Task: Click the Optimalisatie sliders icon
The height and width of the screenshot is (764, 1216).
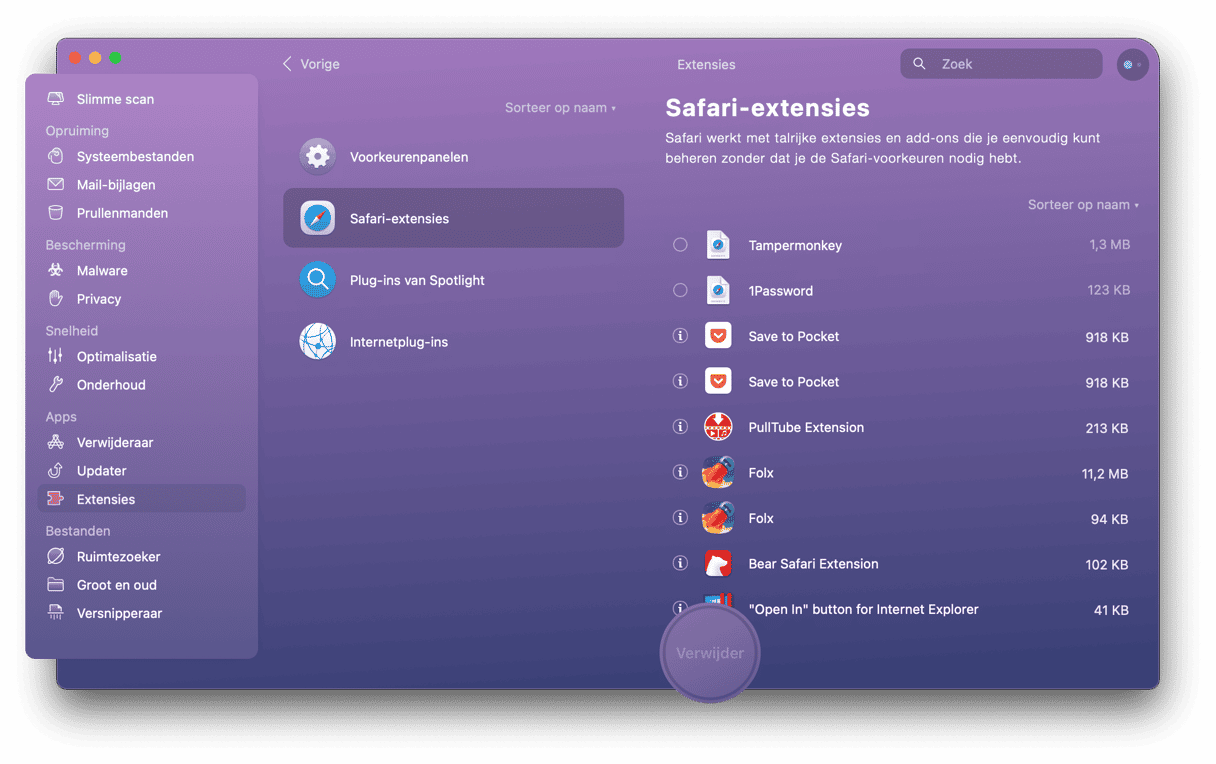Action: tap(56, 357)
